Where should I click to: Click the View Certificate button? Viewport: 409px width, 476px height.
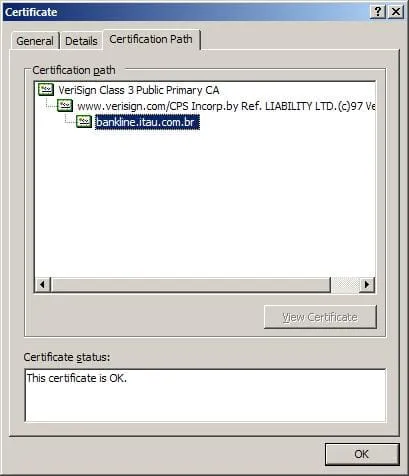(320, 317)
